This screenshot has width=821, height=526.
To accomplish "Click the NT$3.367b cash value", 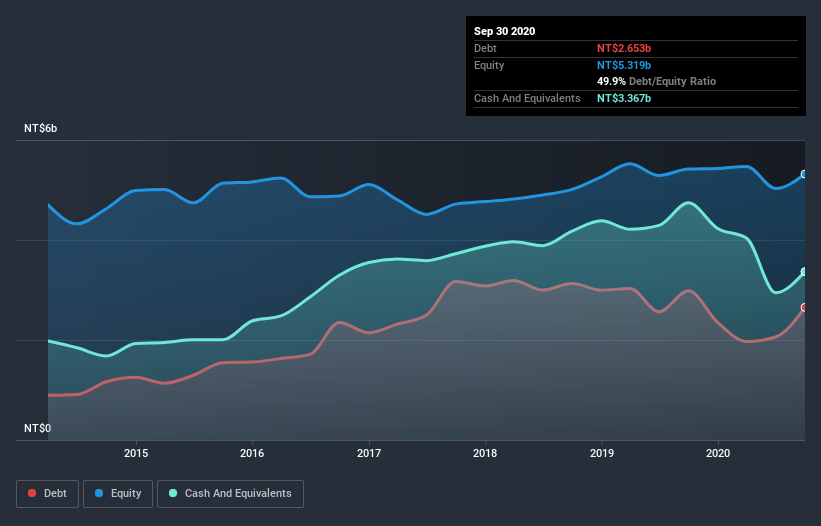I will pos(624,98).
